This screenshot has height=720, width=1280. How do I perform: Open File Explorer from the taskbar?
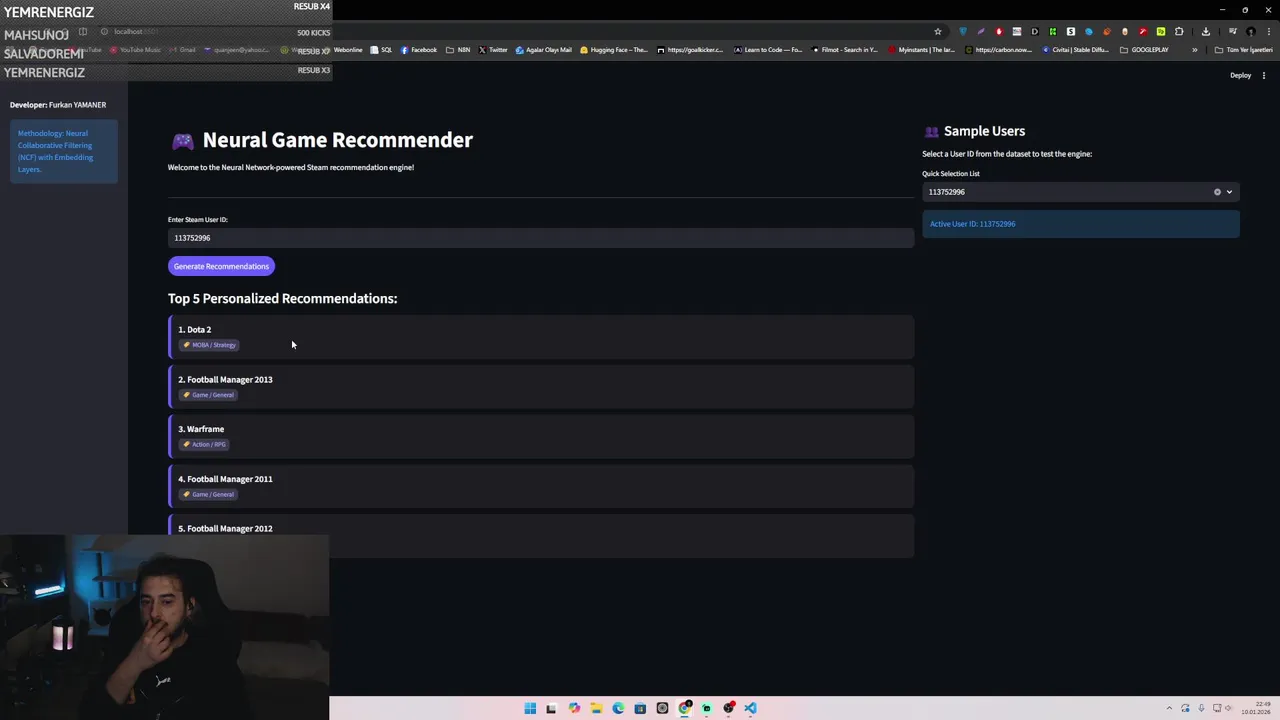tap(596, 708)
